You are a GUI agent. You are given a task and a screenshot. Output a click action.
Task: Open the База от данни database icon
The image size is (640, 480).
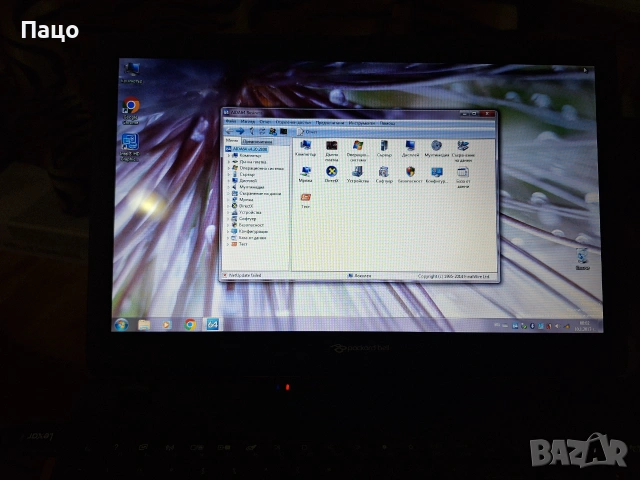coord(463,177)
